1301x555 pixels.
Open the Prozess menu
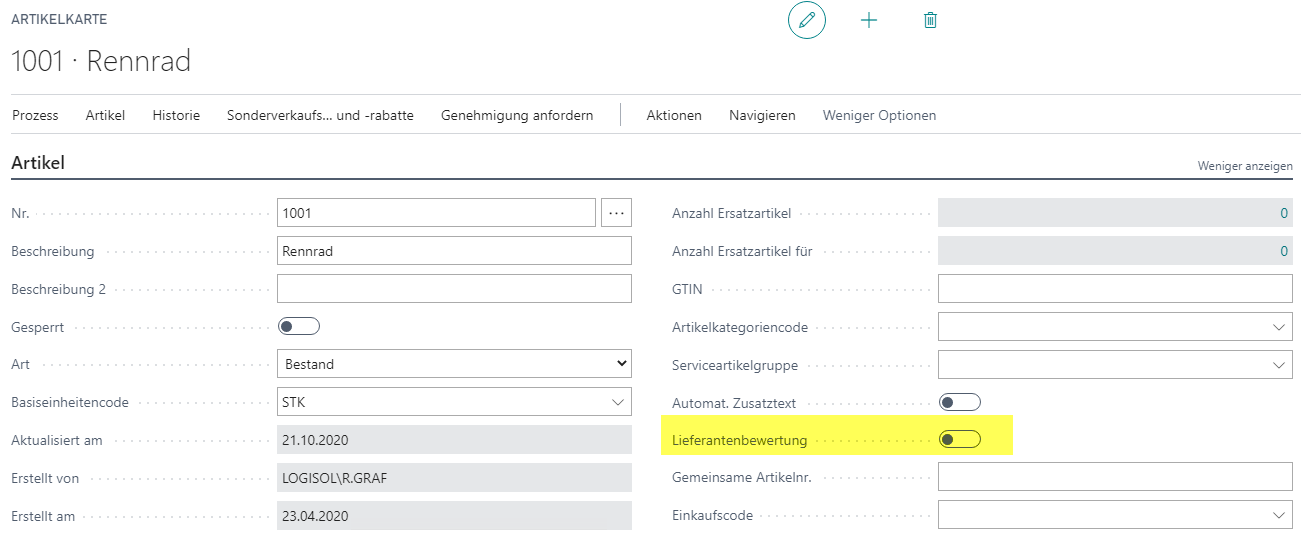tap(35, 115)
